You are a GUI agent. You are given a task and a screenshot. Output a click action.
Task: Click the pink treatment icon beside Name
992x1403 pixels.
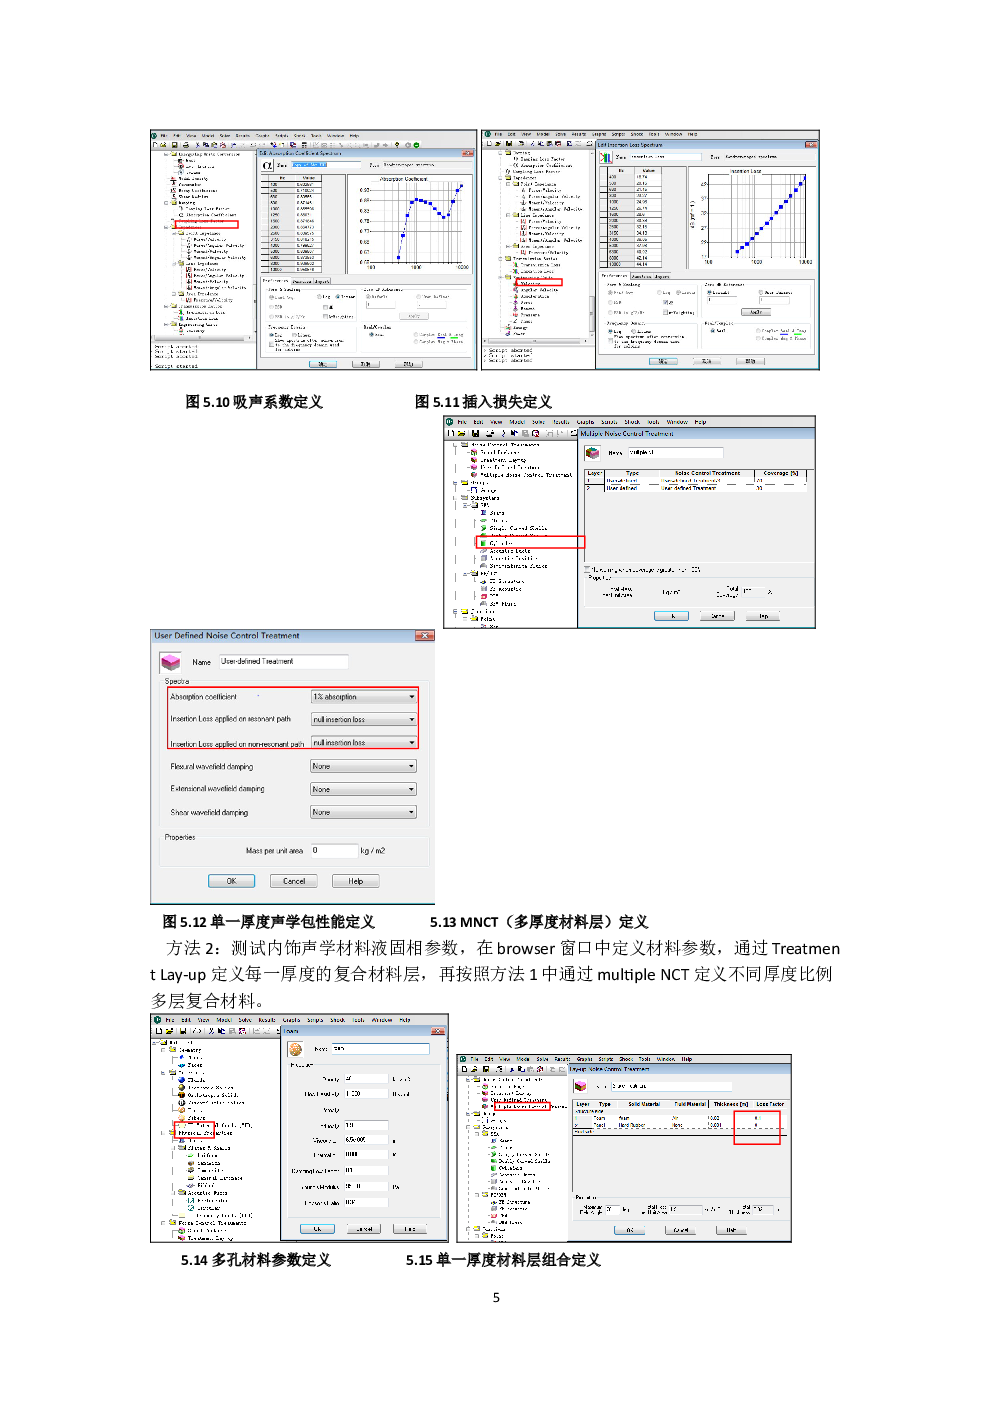point(170,662)
